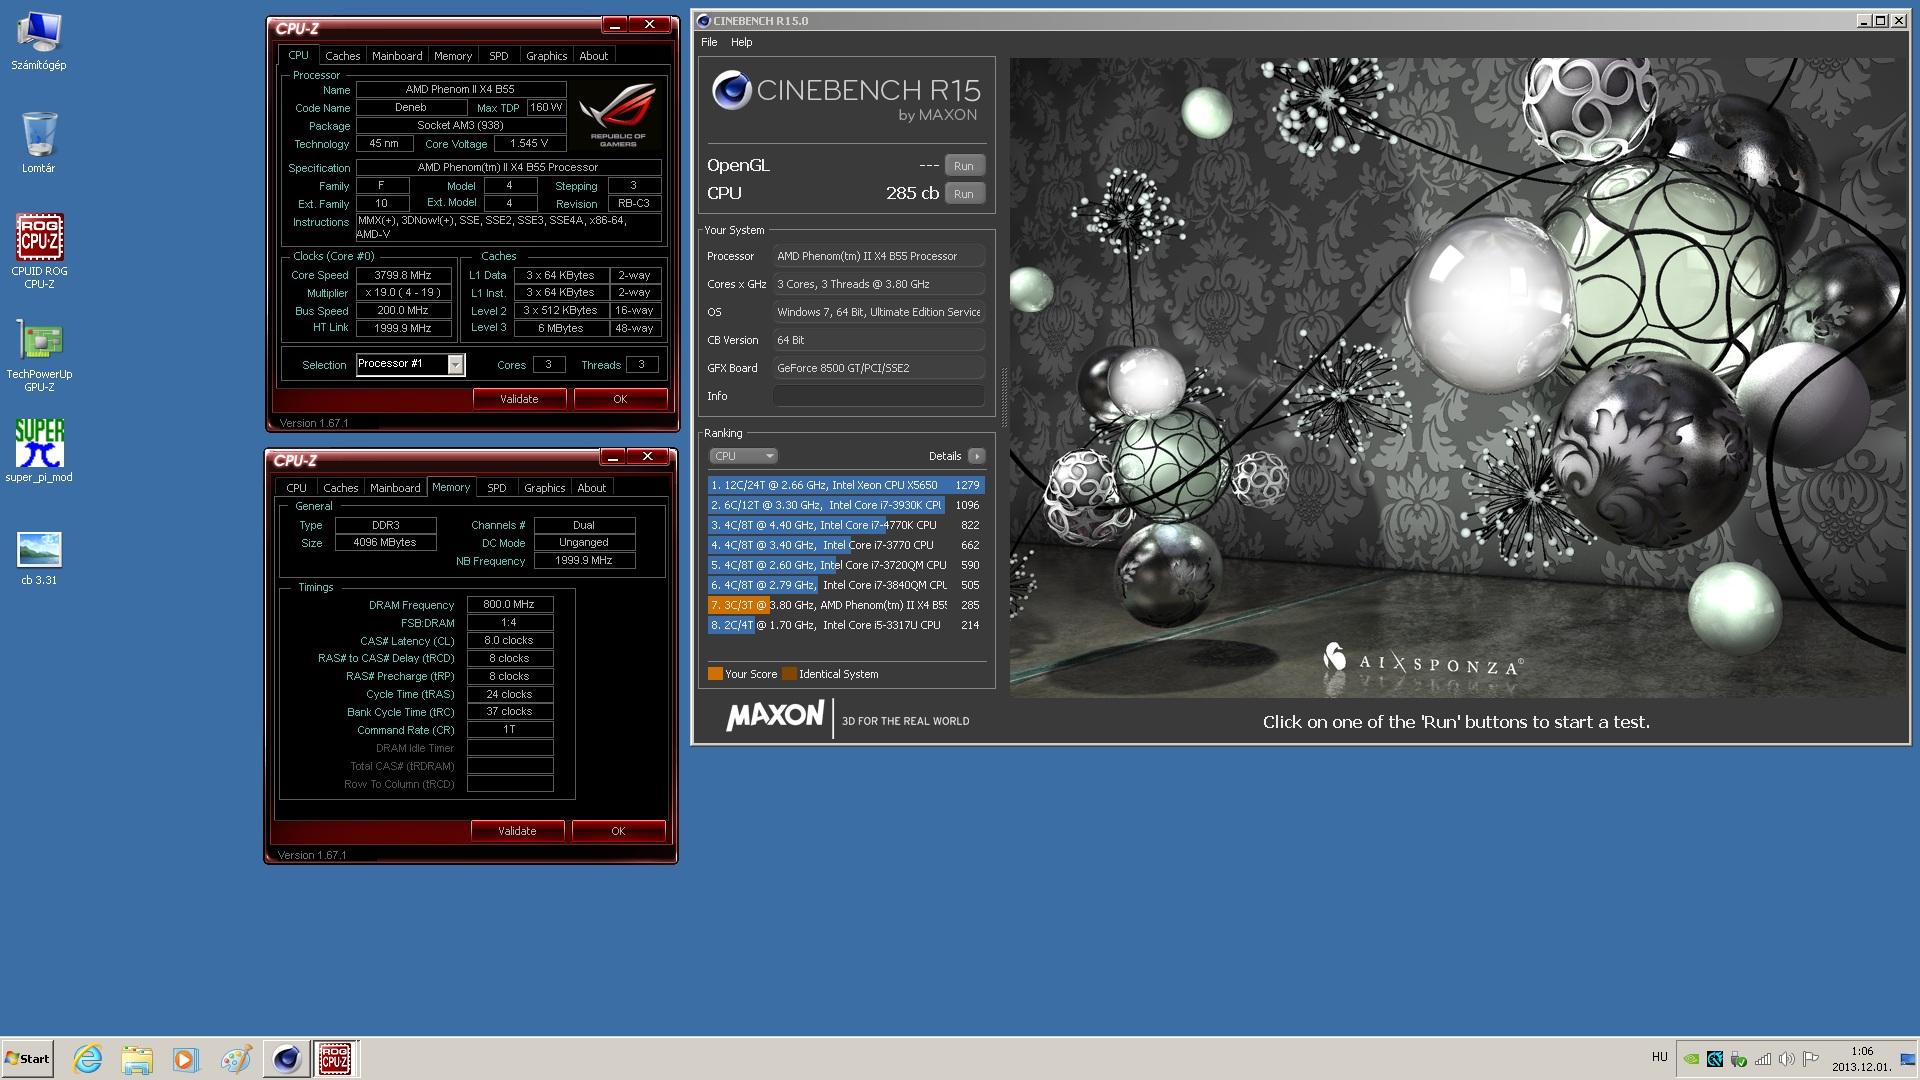Click the empty Info field in Cinebench

click(x=879, y=396)
